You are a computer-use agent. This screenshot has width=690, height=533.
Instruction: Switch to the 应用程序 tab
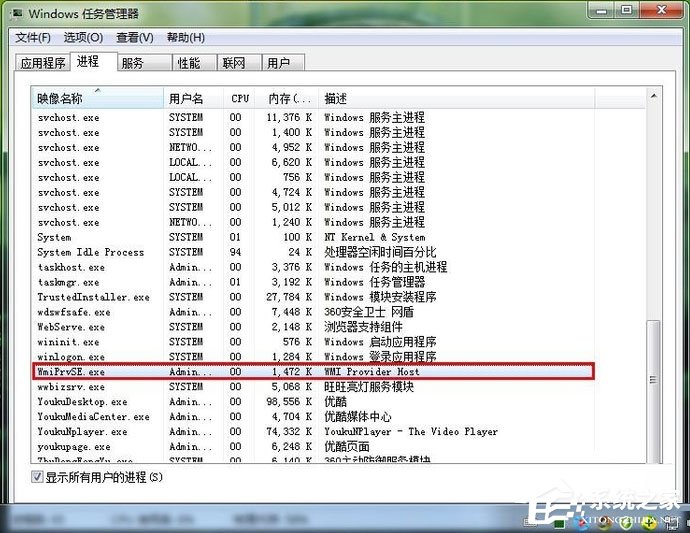point(43,63)
